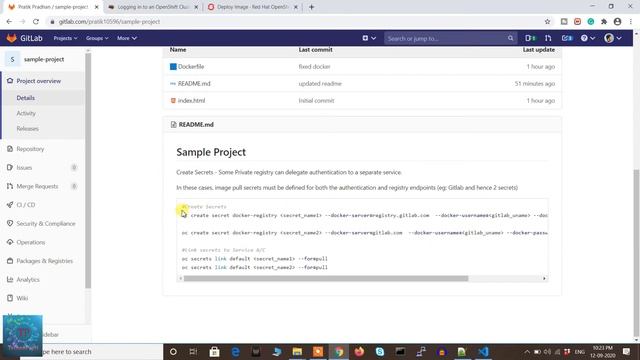Click the browser back arrow
Image resolution: width=640 pixels, height=360 pixels.
click(x=9, y=22)
